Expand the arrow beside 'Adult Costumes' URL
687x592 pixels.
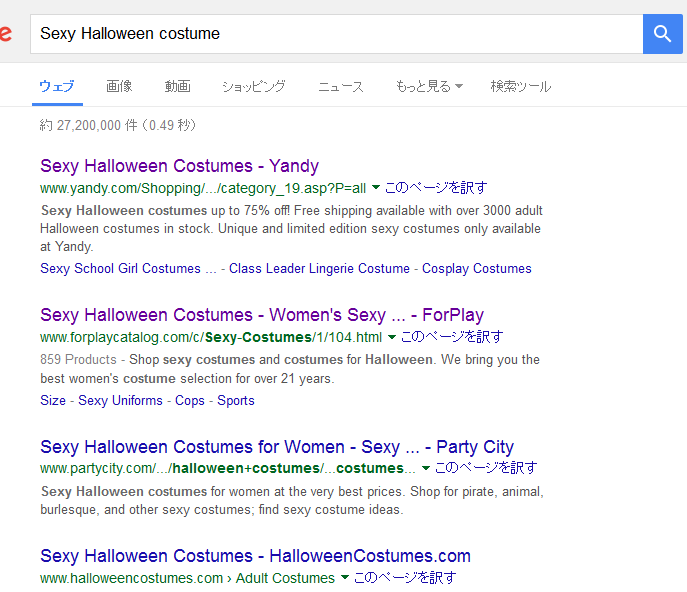click(345, 577)
